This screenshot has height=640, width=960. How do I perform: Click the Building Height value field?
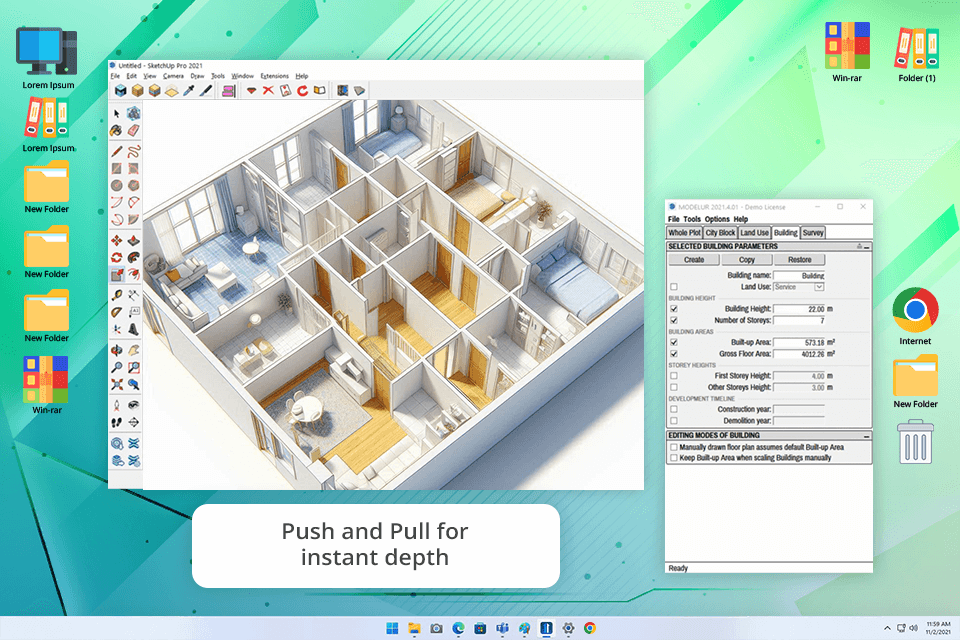click(x=799, y=309)
